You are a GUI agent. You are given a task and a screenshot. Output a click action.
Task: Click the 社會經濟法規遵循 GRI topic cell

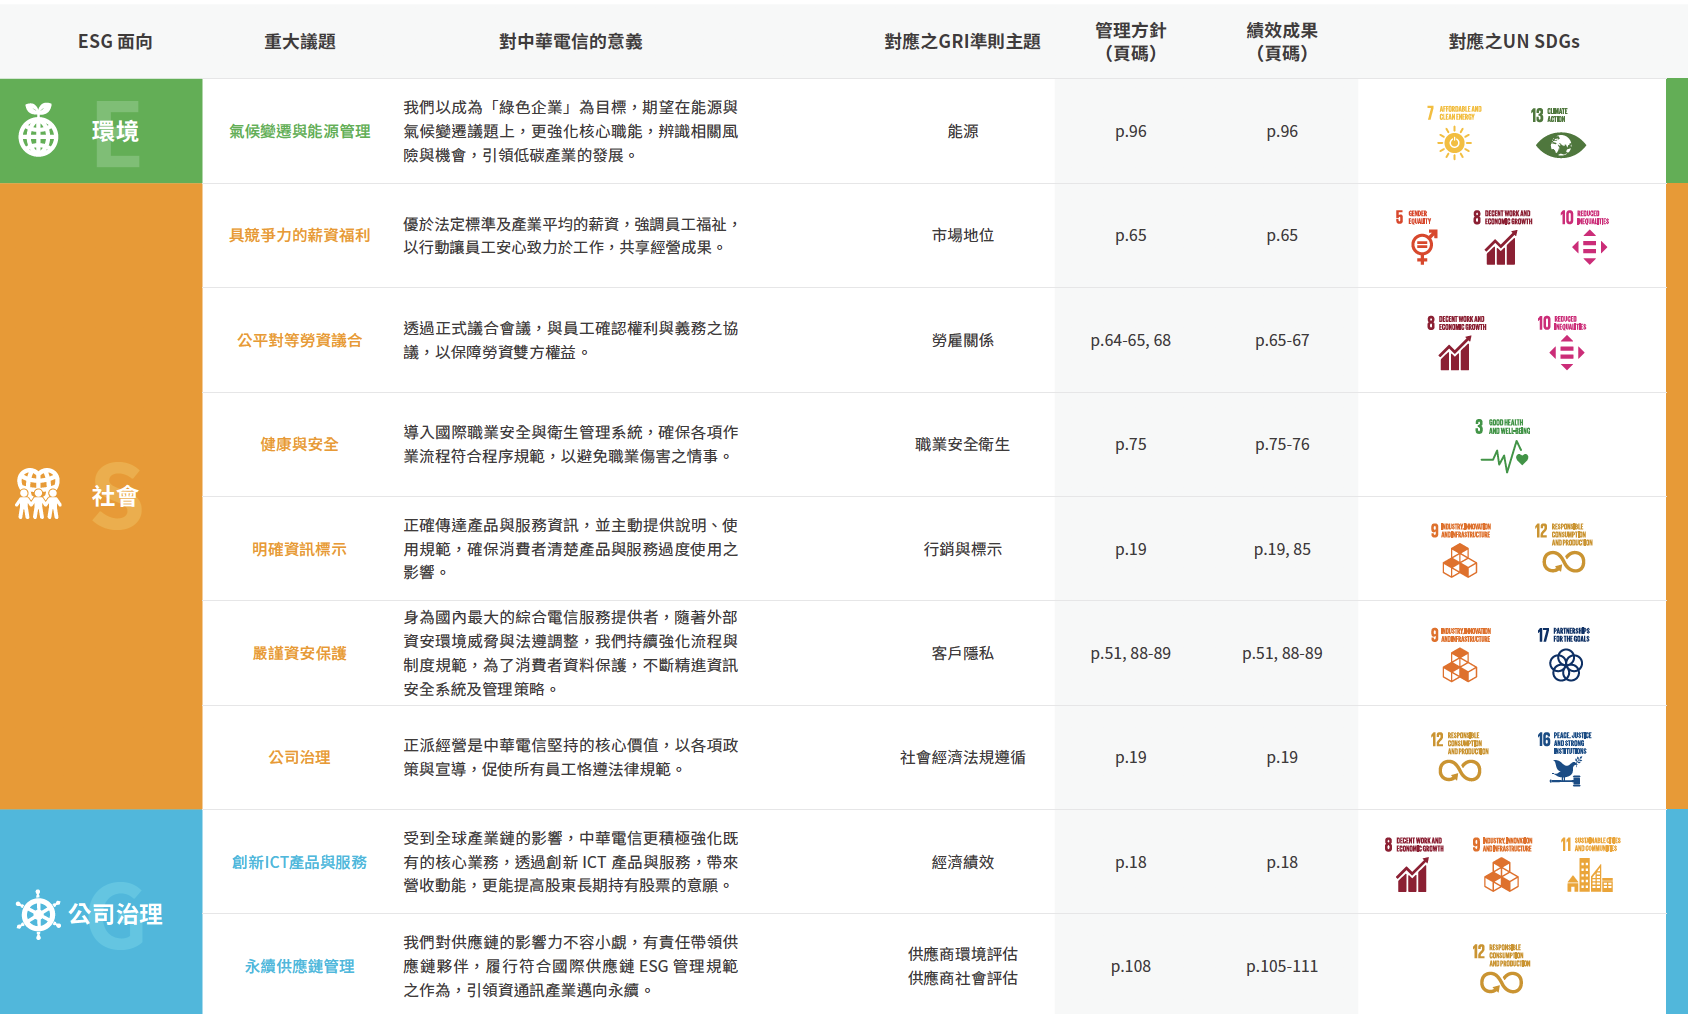tap(963, 757)
